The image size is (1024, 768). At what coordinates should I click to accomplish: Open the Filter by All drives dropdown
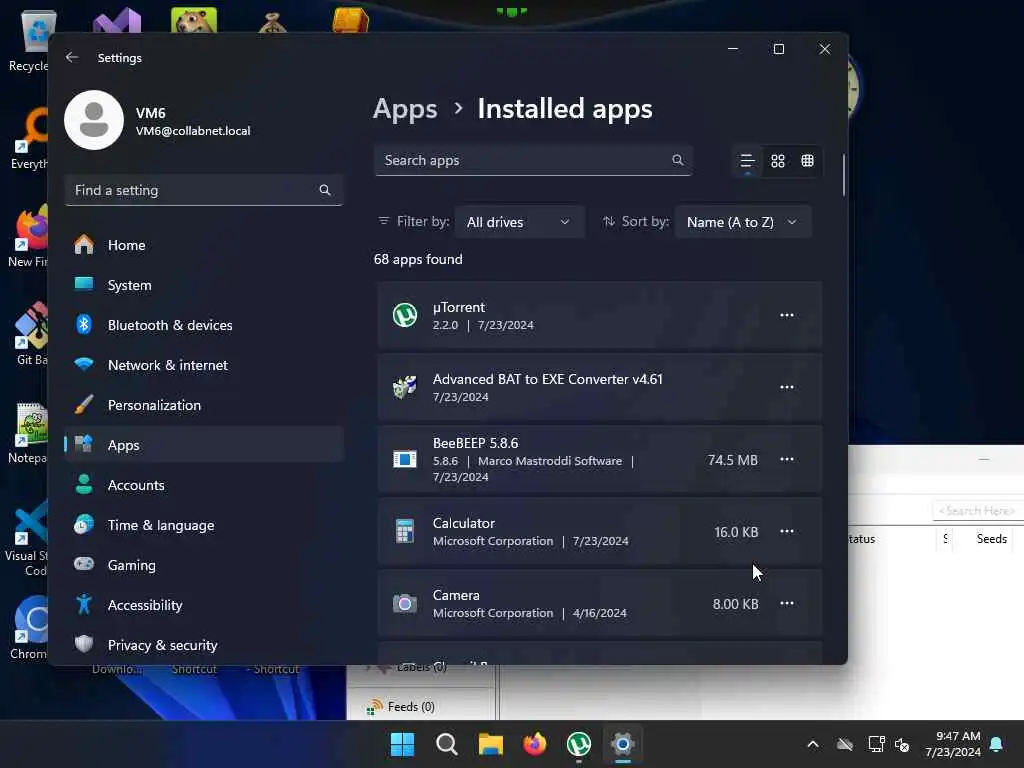pos(519,222)
